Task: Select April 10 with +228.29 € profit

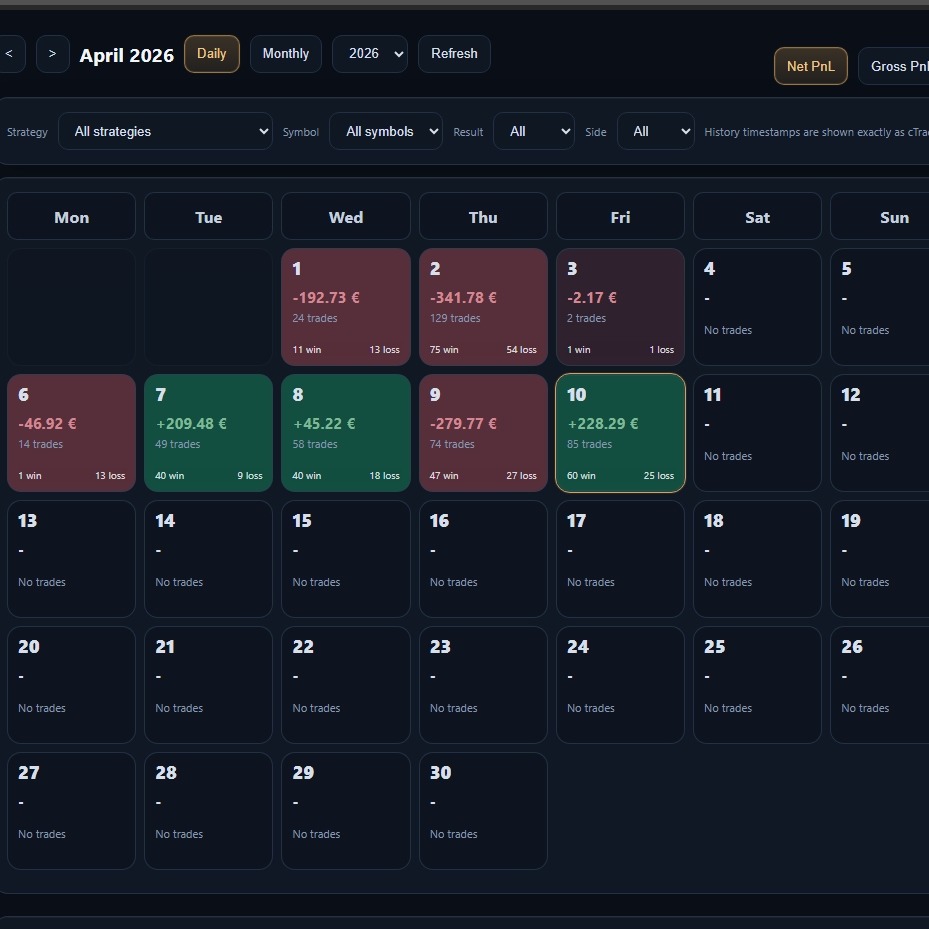Action: (x=620, y=433)
